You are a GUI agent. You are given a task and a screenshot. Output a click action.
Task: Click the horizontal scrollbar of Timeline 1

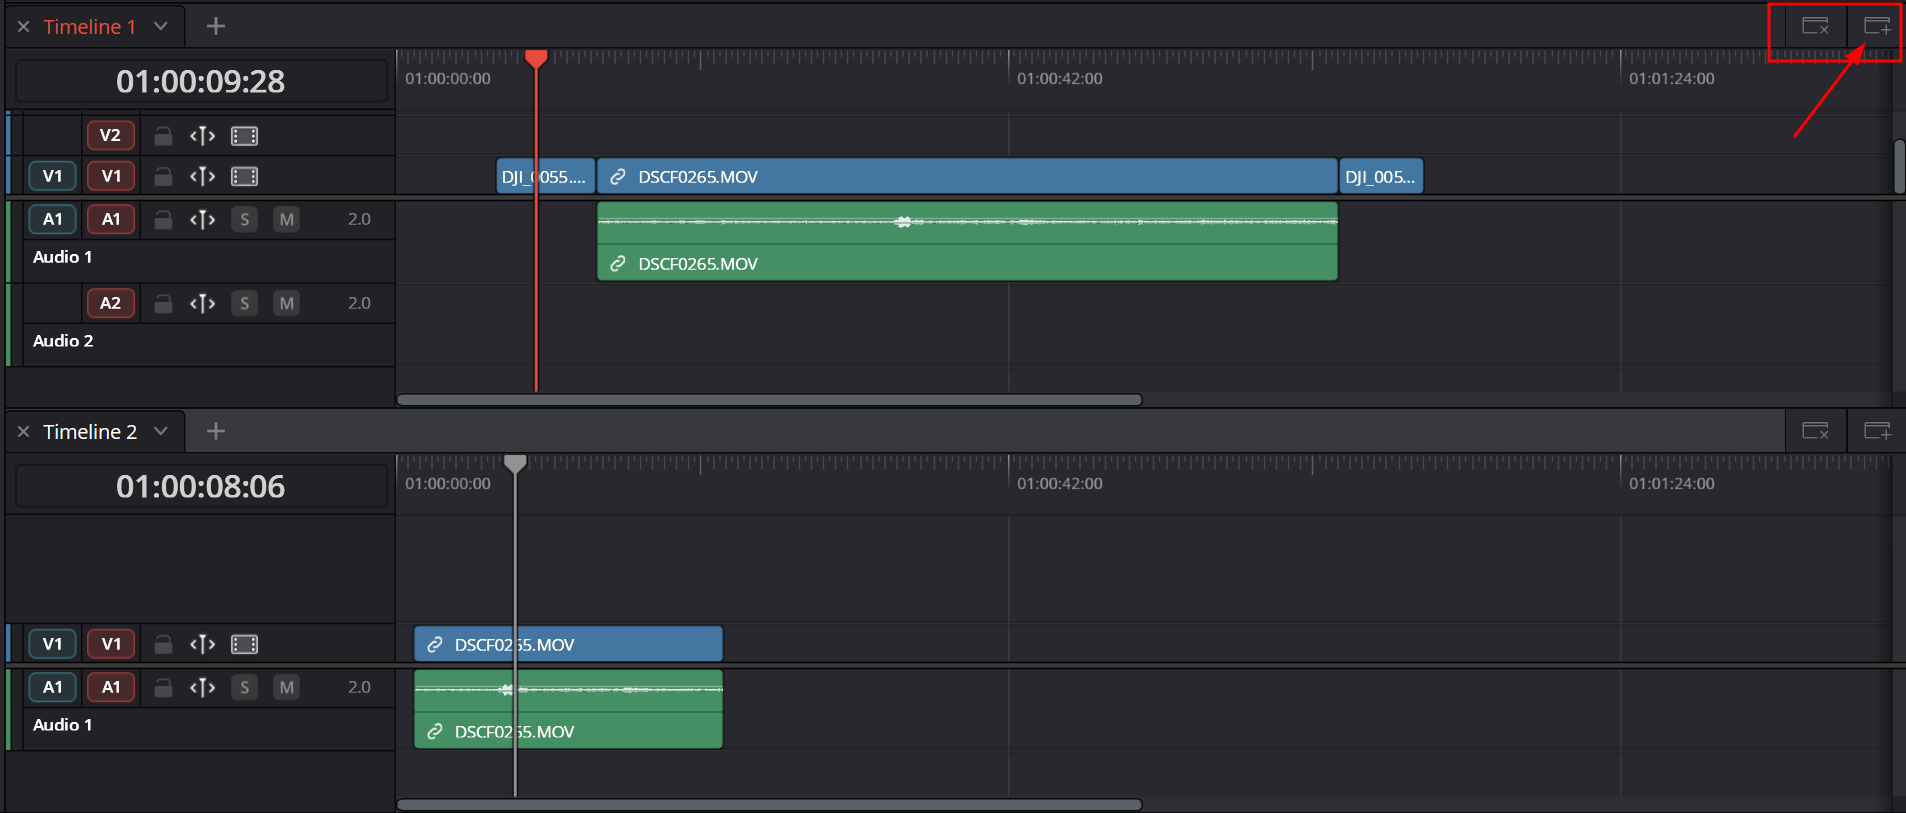pyautogui.click(x=769, y=400)
